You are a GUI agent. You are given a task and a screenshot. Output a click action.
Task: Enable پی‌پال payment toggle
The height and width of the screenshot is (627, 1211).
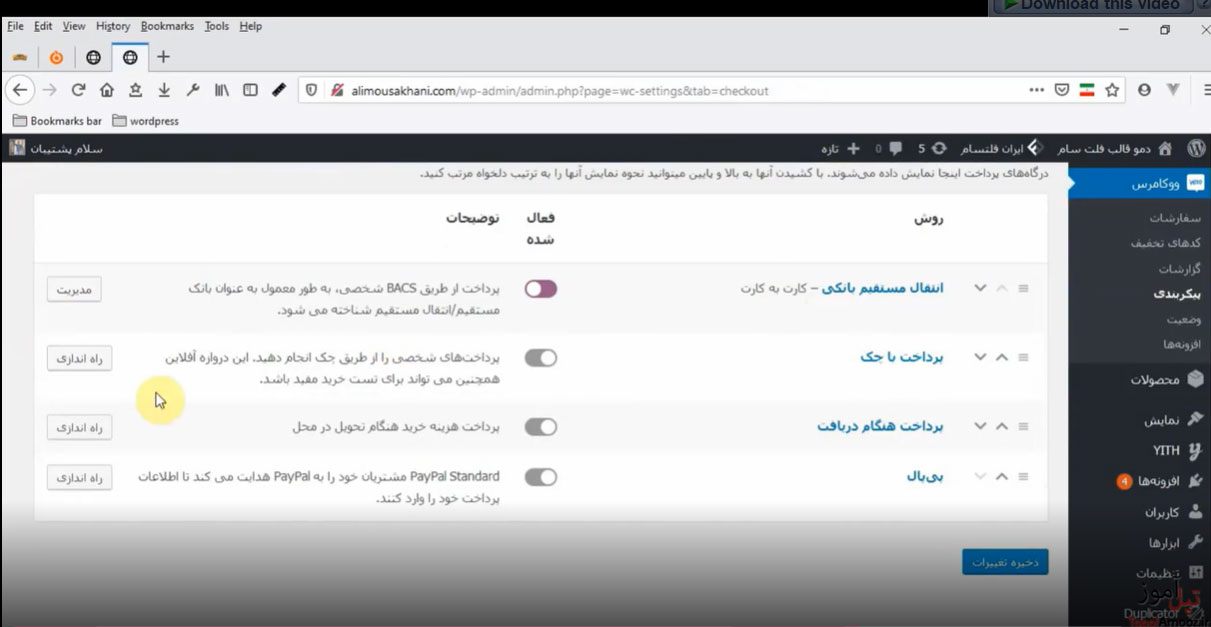pyautogui.click(x=541, y=477)
